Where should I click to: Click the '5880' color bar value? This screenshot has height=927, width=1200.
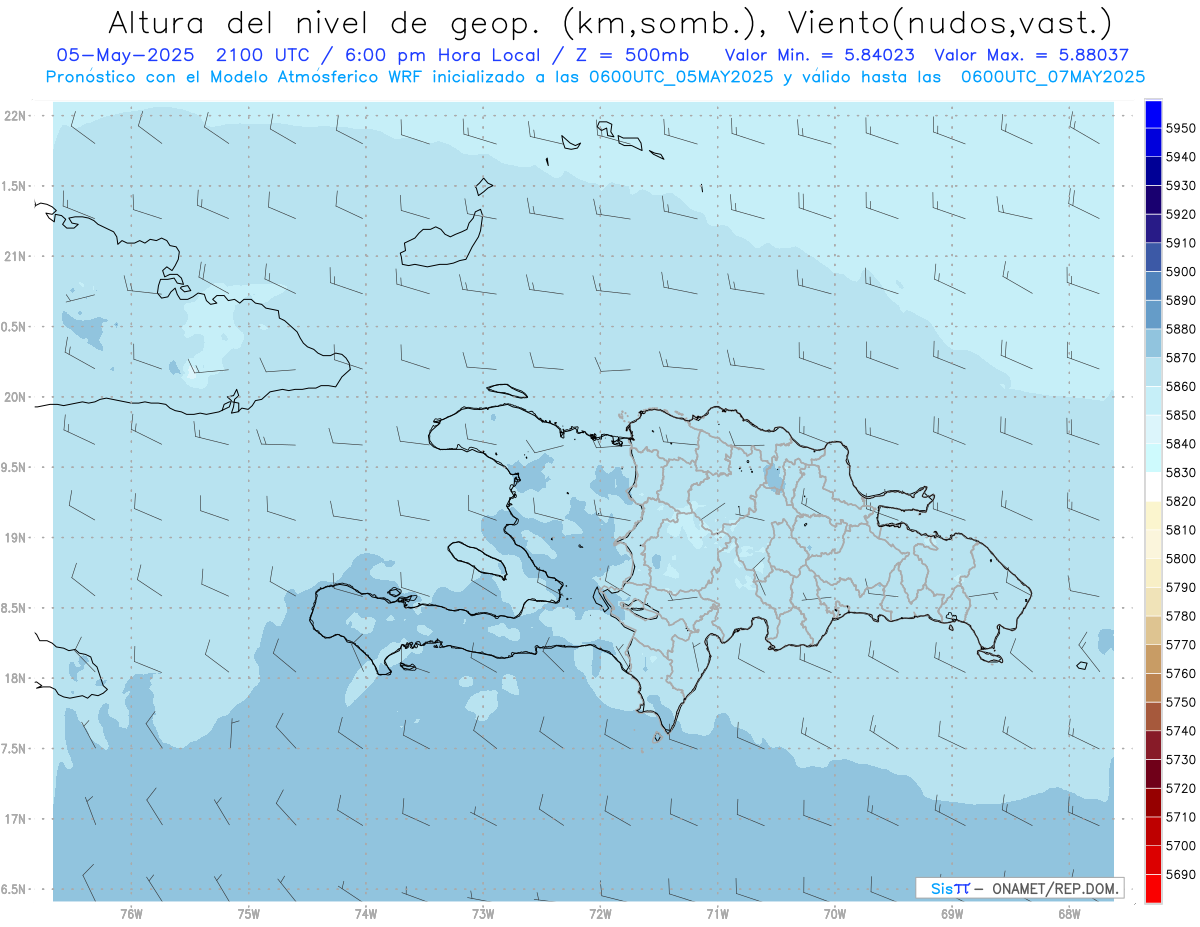pos(1181,329)
